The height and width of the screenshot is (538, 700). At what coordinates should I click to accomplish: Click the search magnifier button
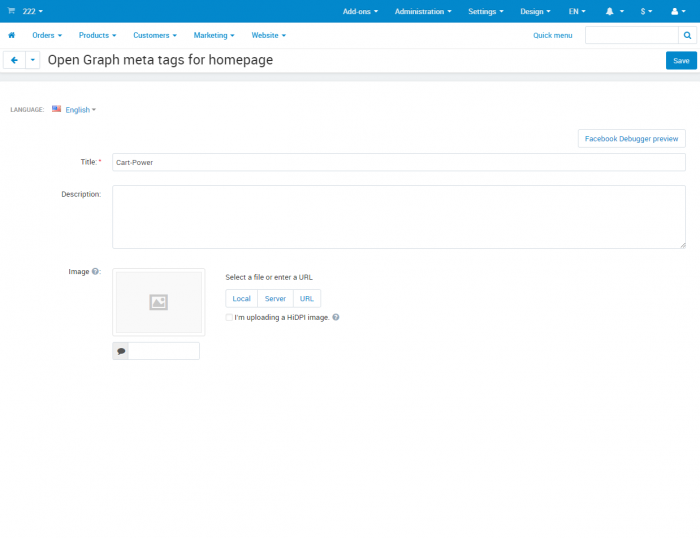coord(688,35)
